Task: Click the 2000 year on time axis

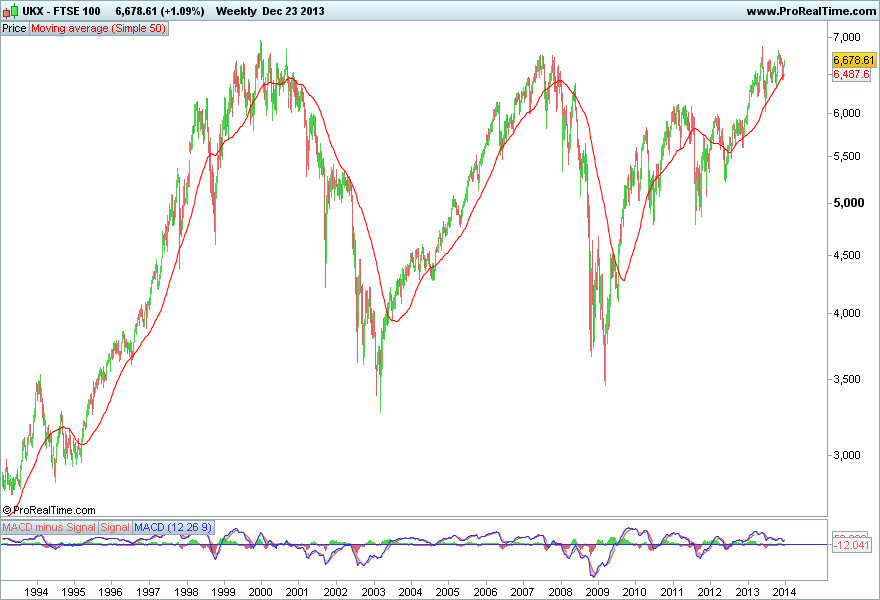Action: click(x=260, y=592)
